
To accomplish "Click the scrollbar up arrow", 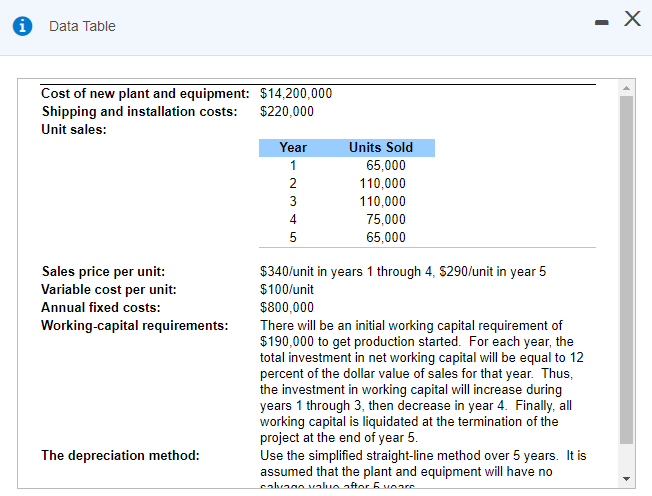I will (626, 88).
